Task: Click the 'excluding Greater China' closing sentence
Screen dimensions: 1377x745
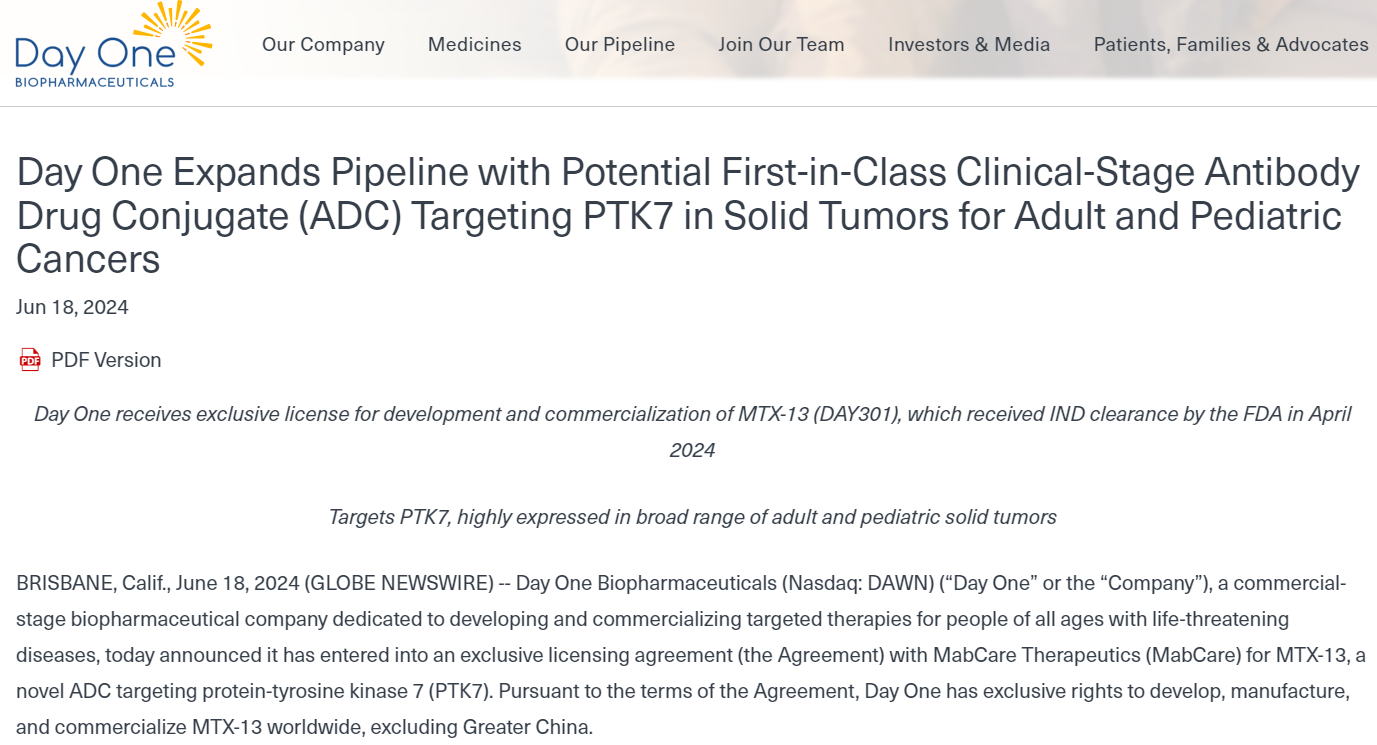Action: pos(481,727)
